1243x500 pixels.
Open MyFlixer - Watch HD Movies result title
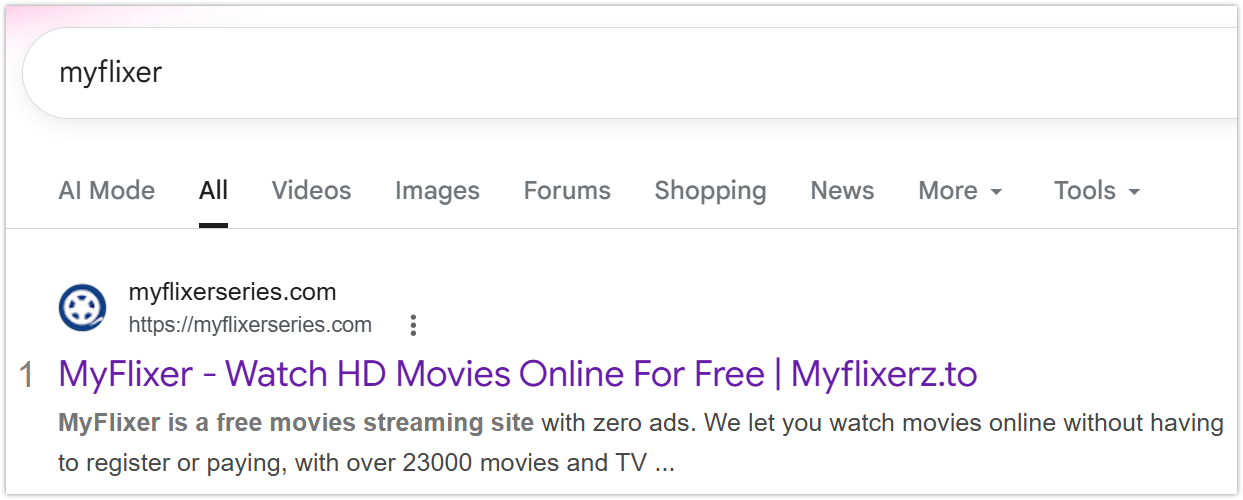[x=518, y=374]
